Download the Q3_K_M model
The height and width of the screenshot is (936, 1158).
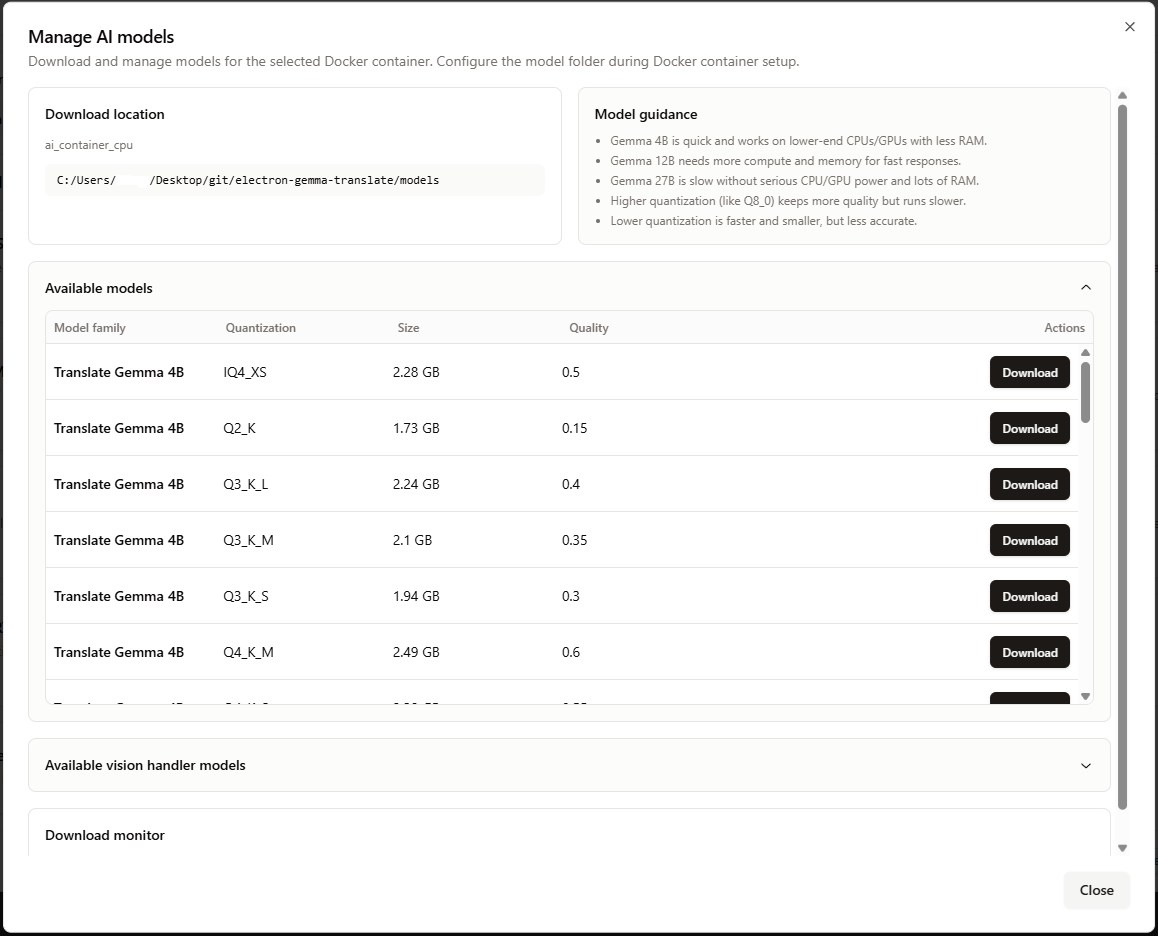tap(1029, 540)
